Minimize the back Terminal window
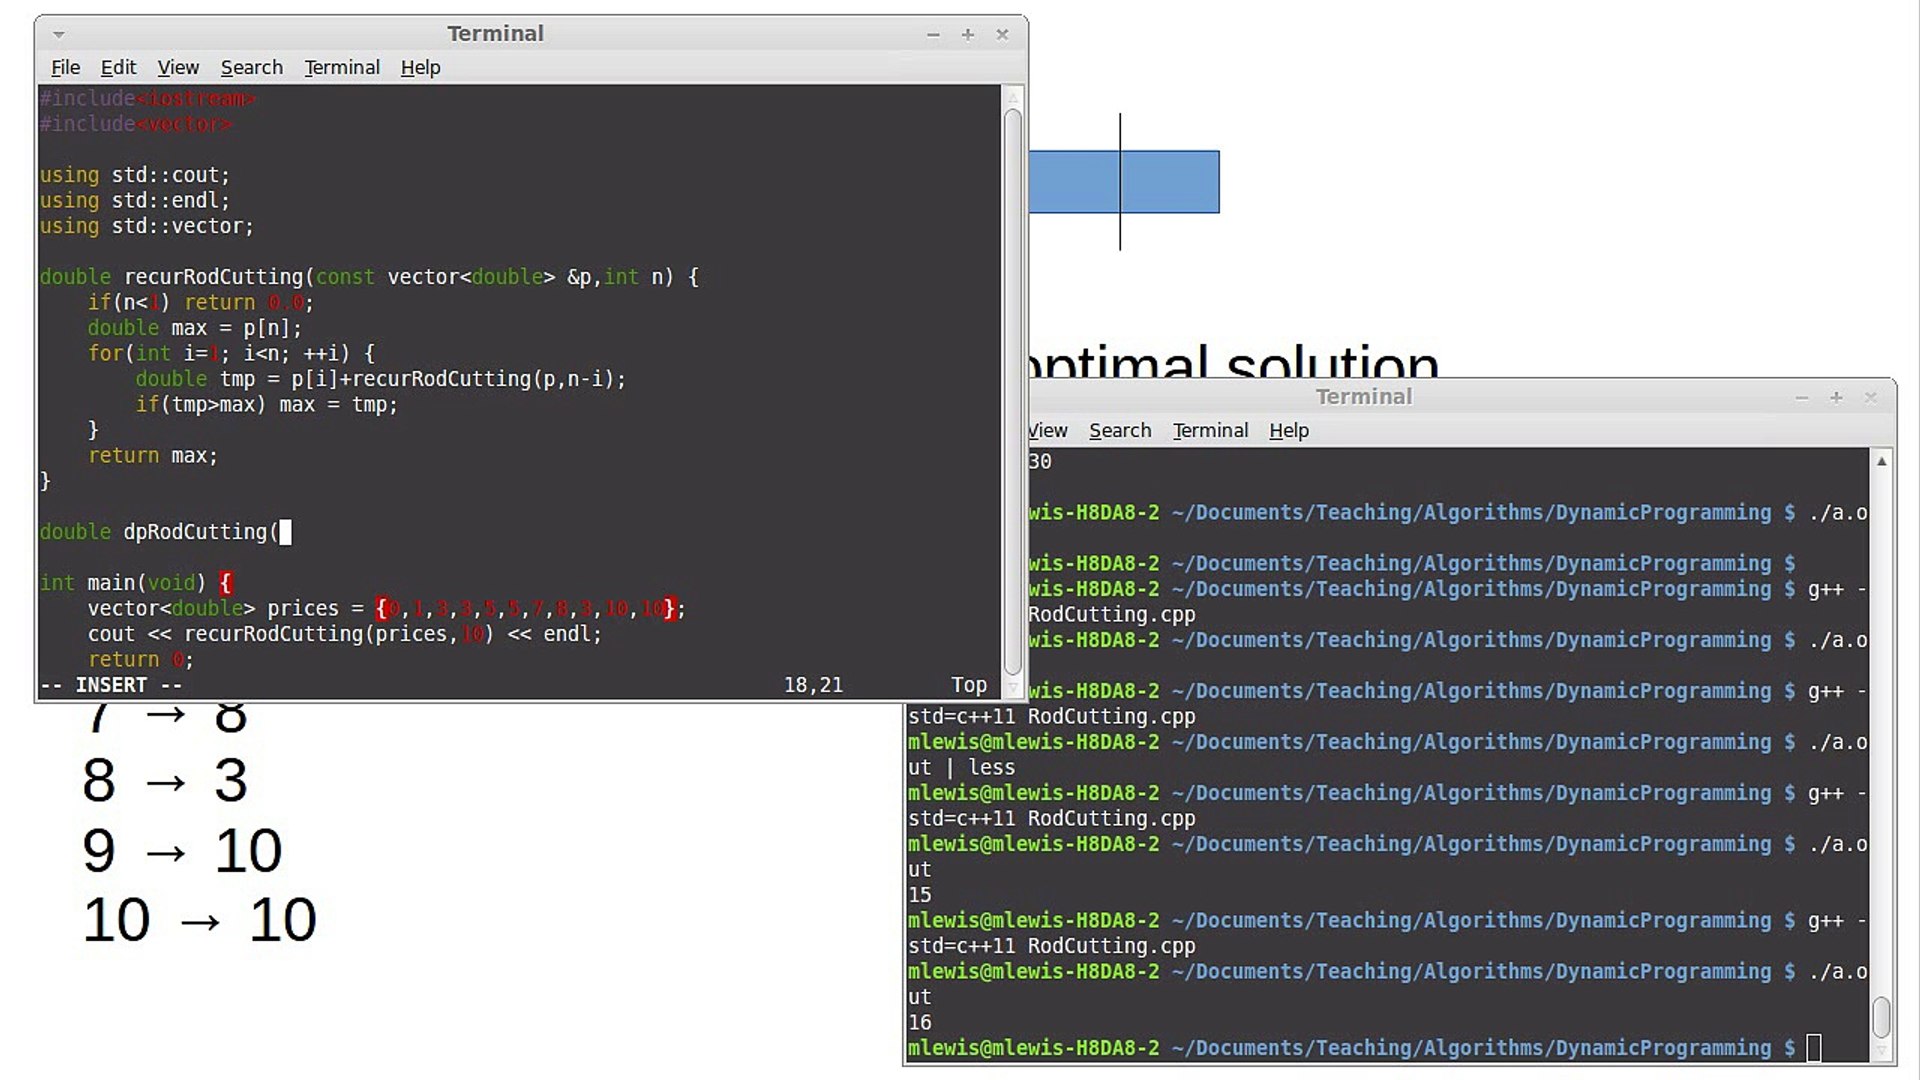 [1801, 397]
